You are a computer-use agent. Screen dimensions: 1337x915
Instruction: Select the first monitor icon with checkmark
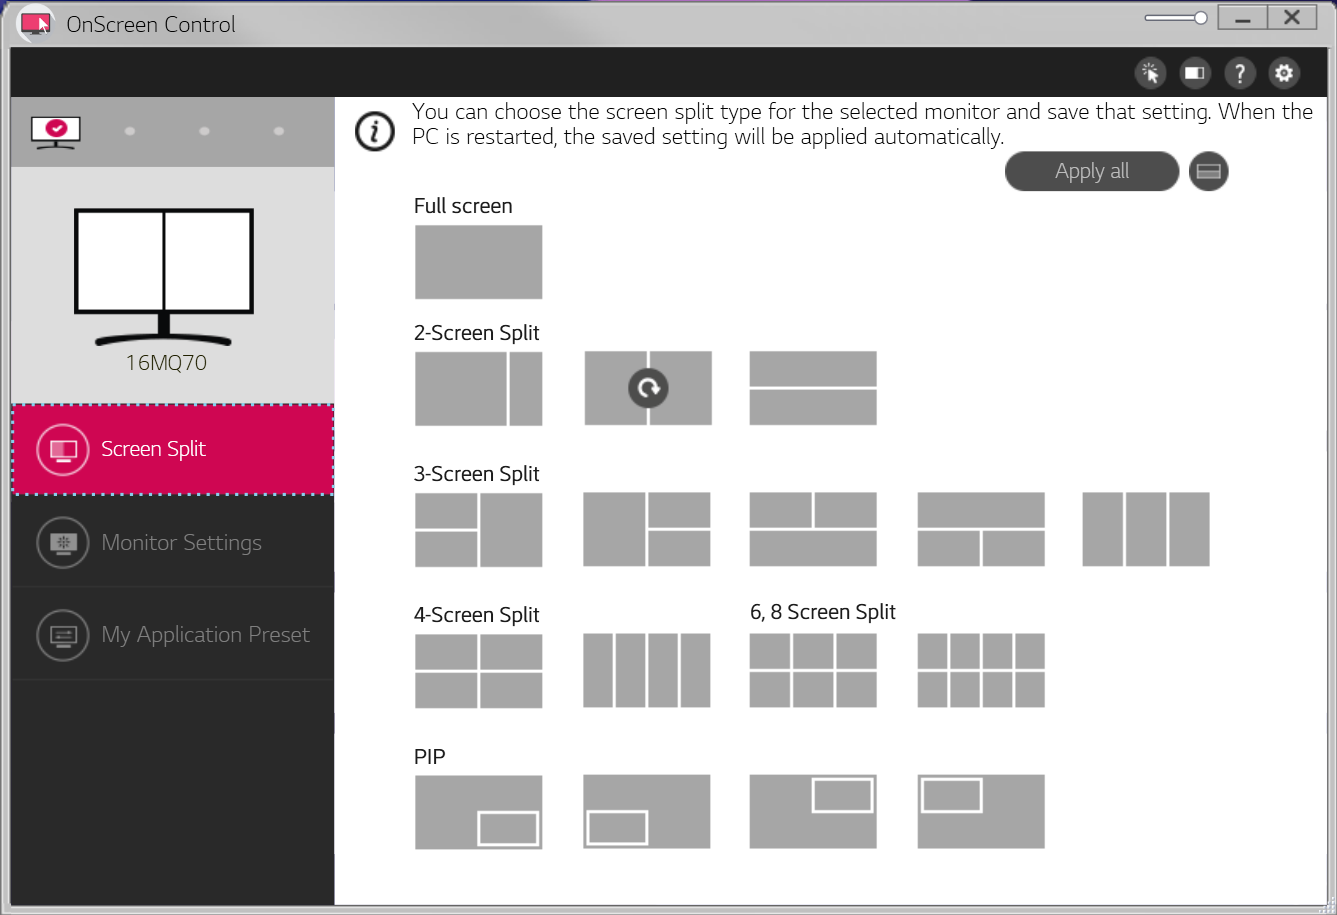[56, 132]
